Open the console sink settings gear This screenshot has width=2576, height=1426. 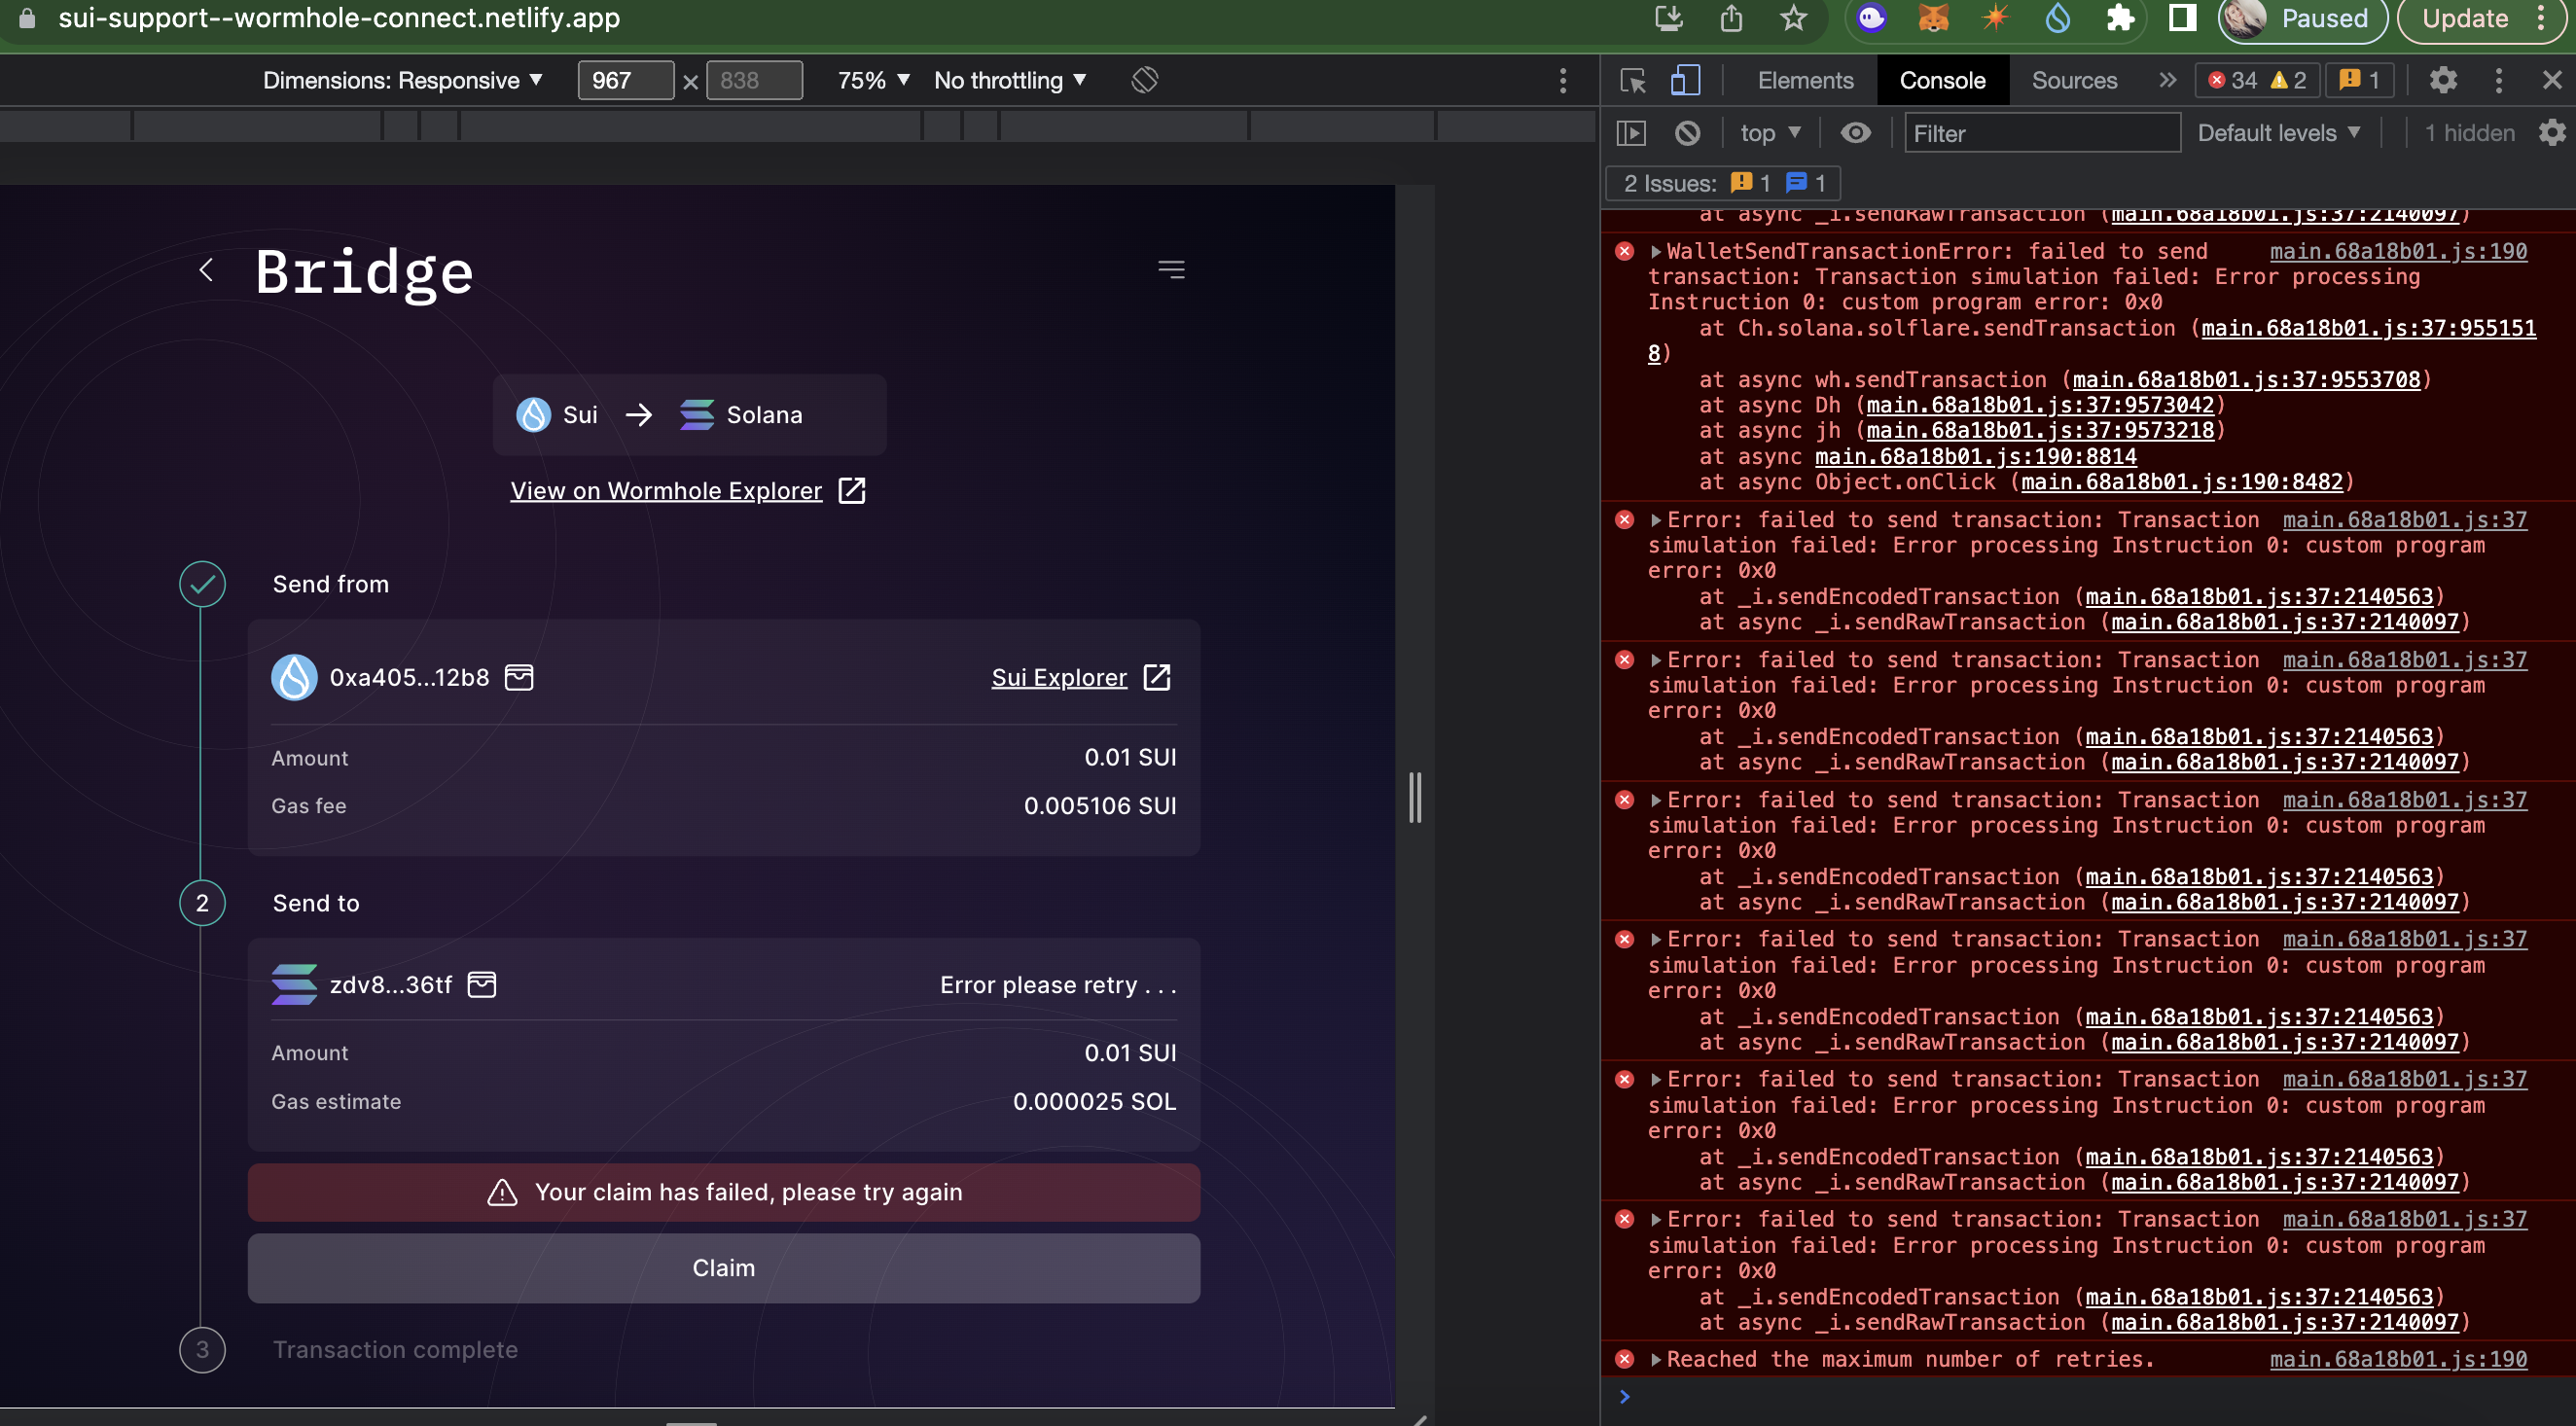(x=2553, y=132)
